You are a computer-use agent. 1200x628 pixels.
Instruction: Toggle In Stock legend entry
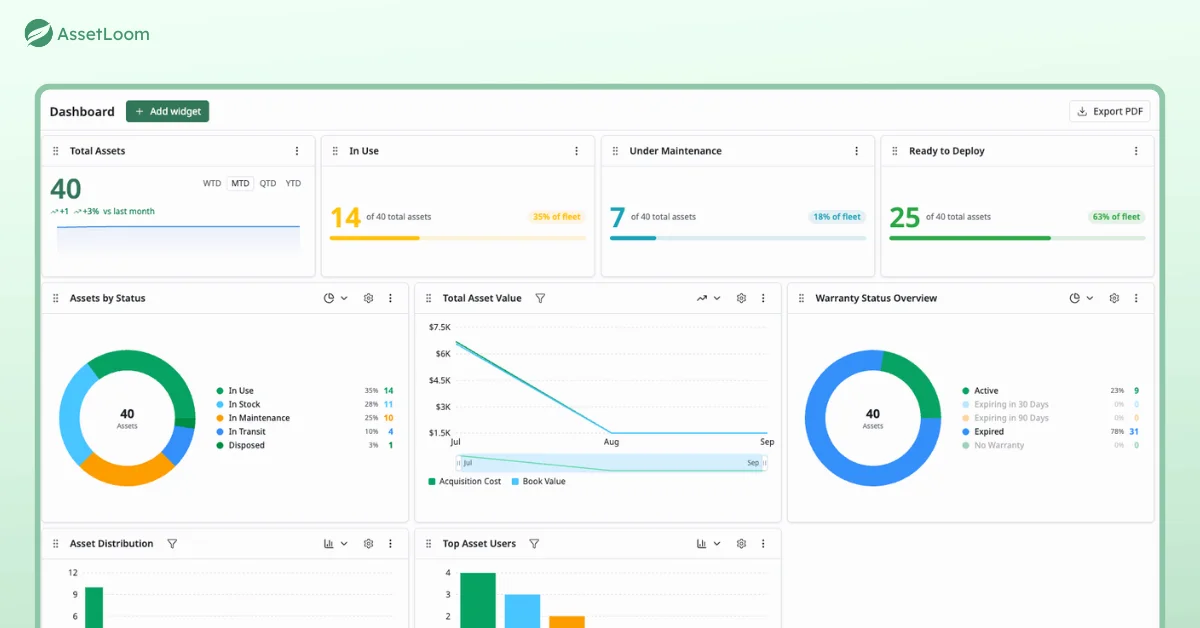pyautogui.click(x=304, y=404)
